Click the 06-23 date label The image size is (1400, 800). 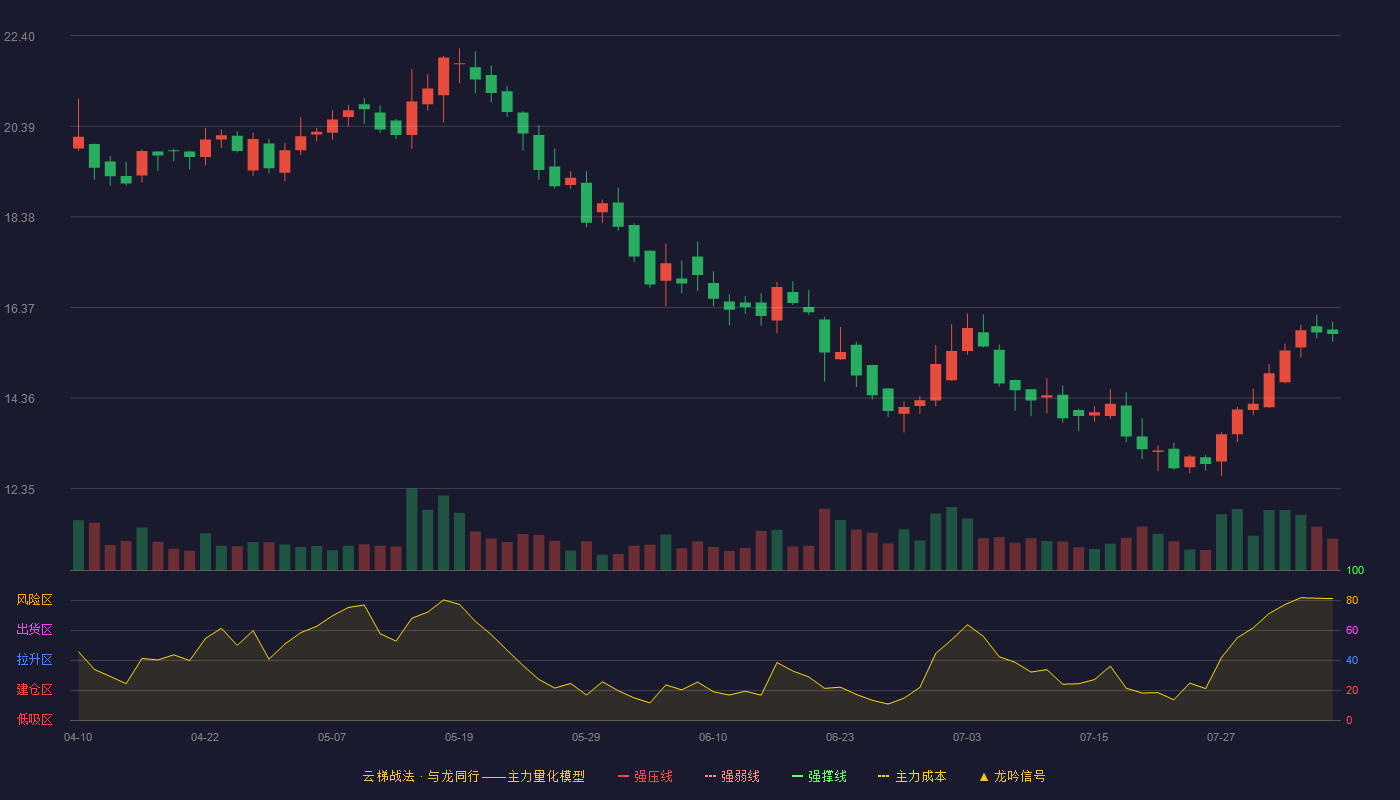click(840, 737)
